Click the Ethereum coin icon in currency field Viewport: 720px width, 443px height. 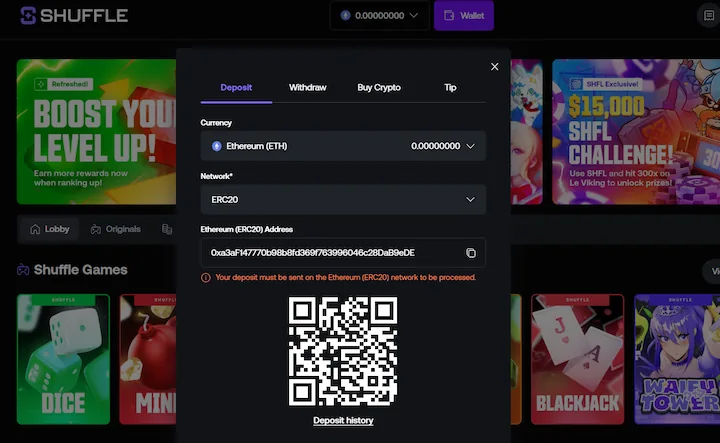(x=216, y=146)
